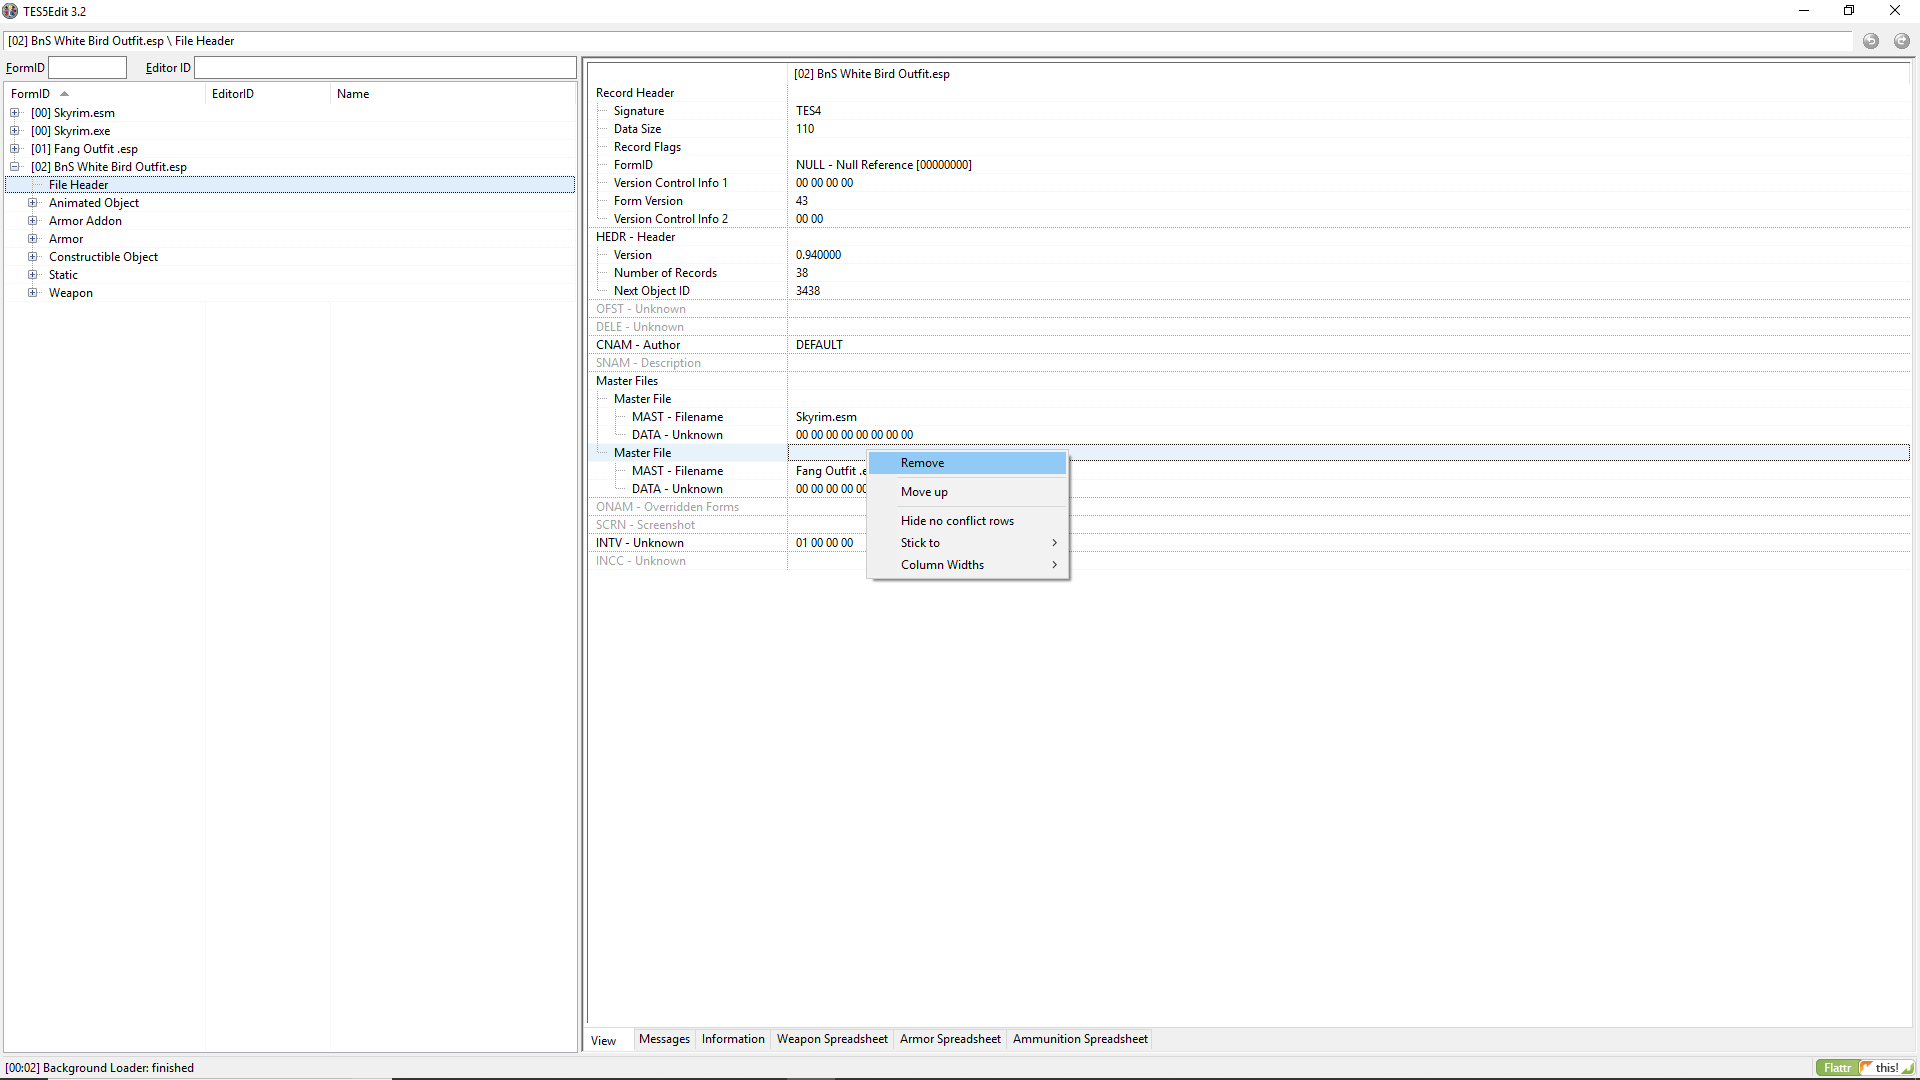Choose Move up from the context menu
This screenshot has height=1080, width=1920.
967,492
